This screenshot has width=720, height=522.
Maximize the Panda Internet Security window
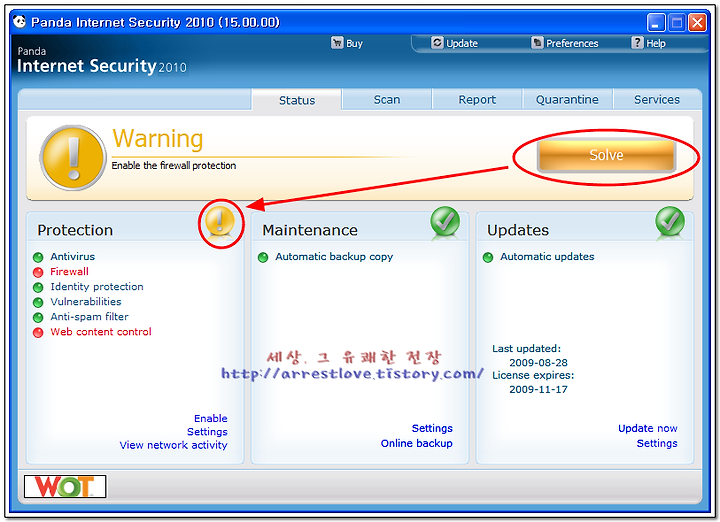[676, 22]
